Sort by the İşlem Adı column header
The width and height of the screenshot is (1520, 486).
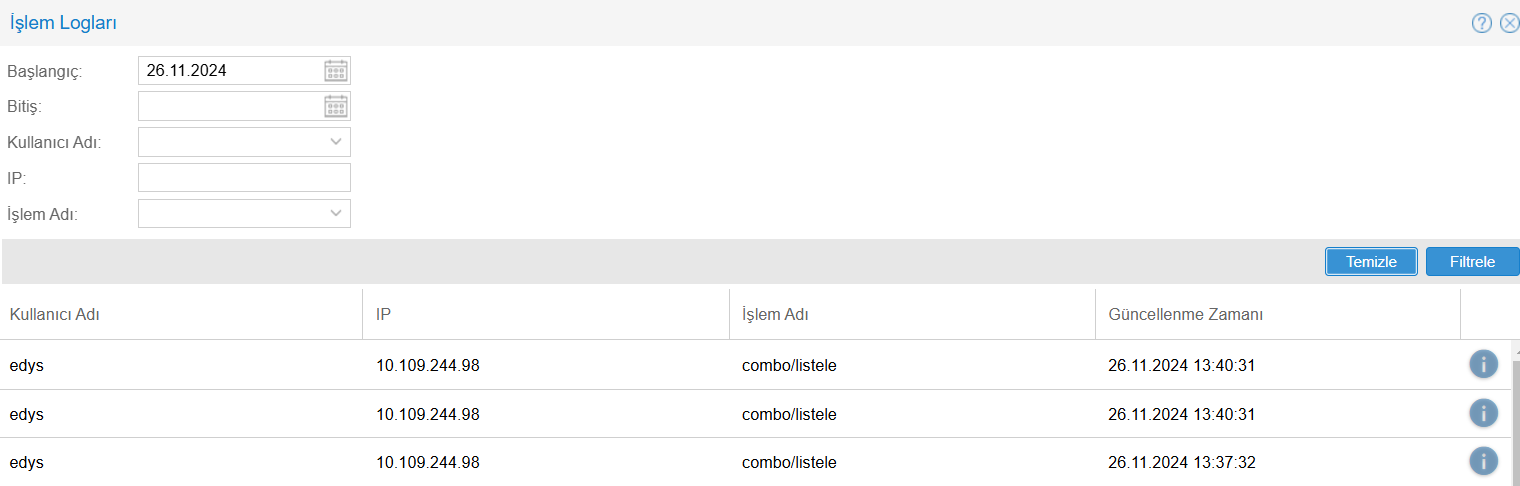click(x=775, y=314)
